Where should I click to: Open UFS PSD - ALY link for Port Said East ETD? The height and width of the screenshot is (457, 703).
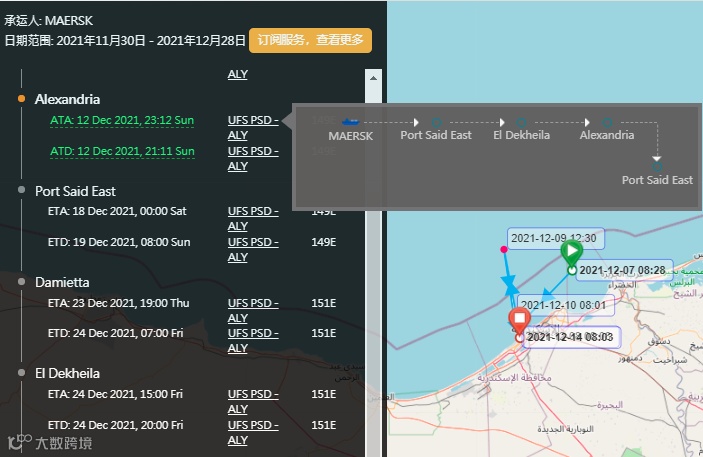click(x=253, y=249)
